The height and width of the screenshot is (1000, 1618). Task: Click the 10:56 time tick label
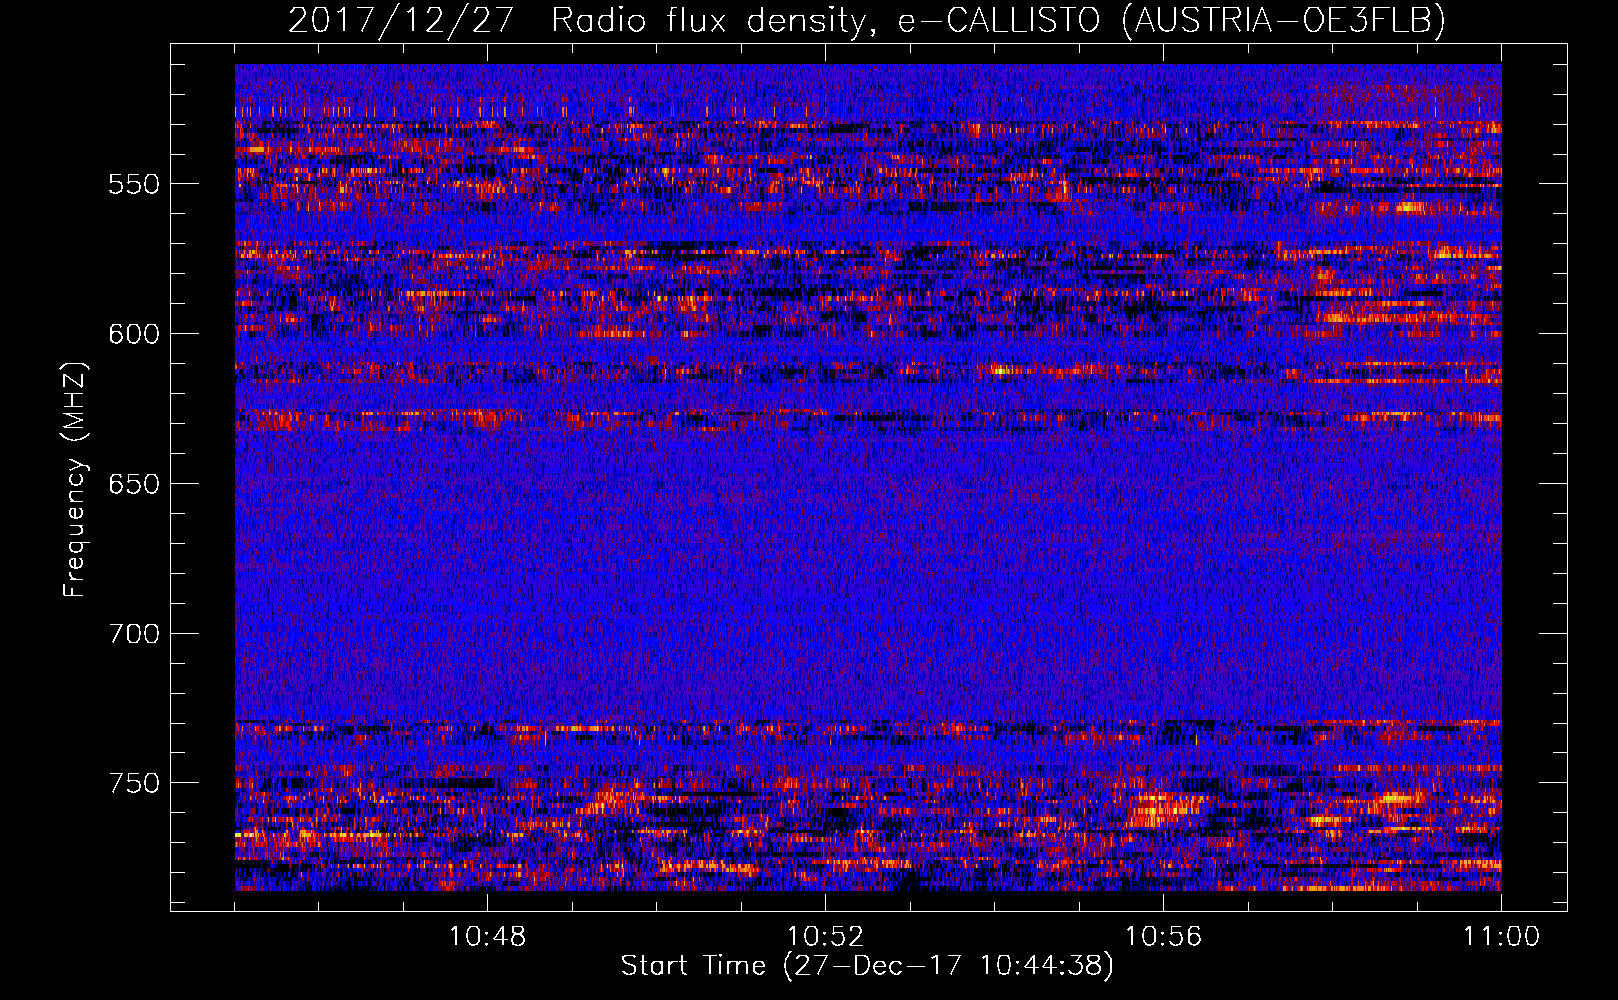point(1163,937)
